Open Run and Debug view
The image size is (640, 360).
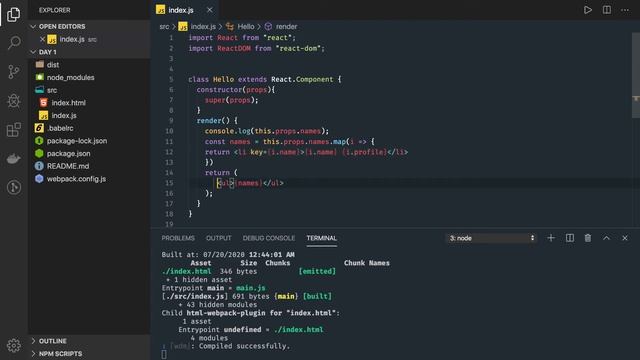pyautogui.click(x=13, y=101)
